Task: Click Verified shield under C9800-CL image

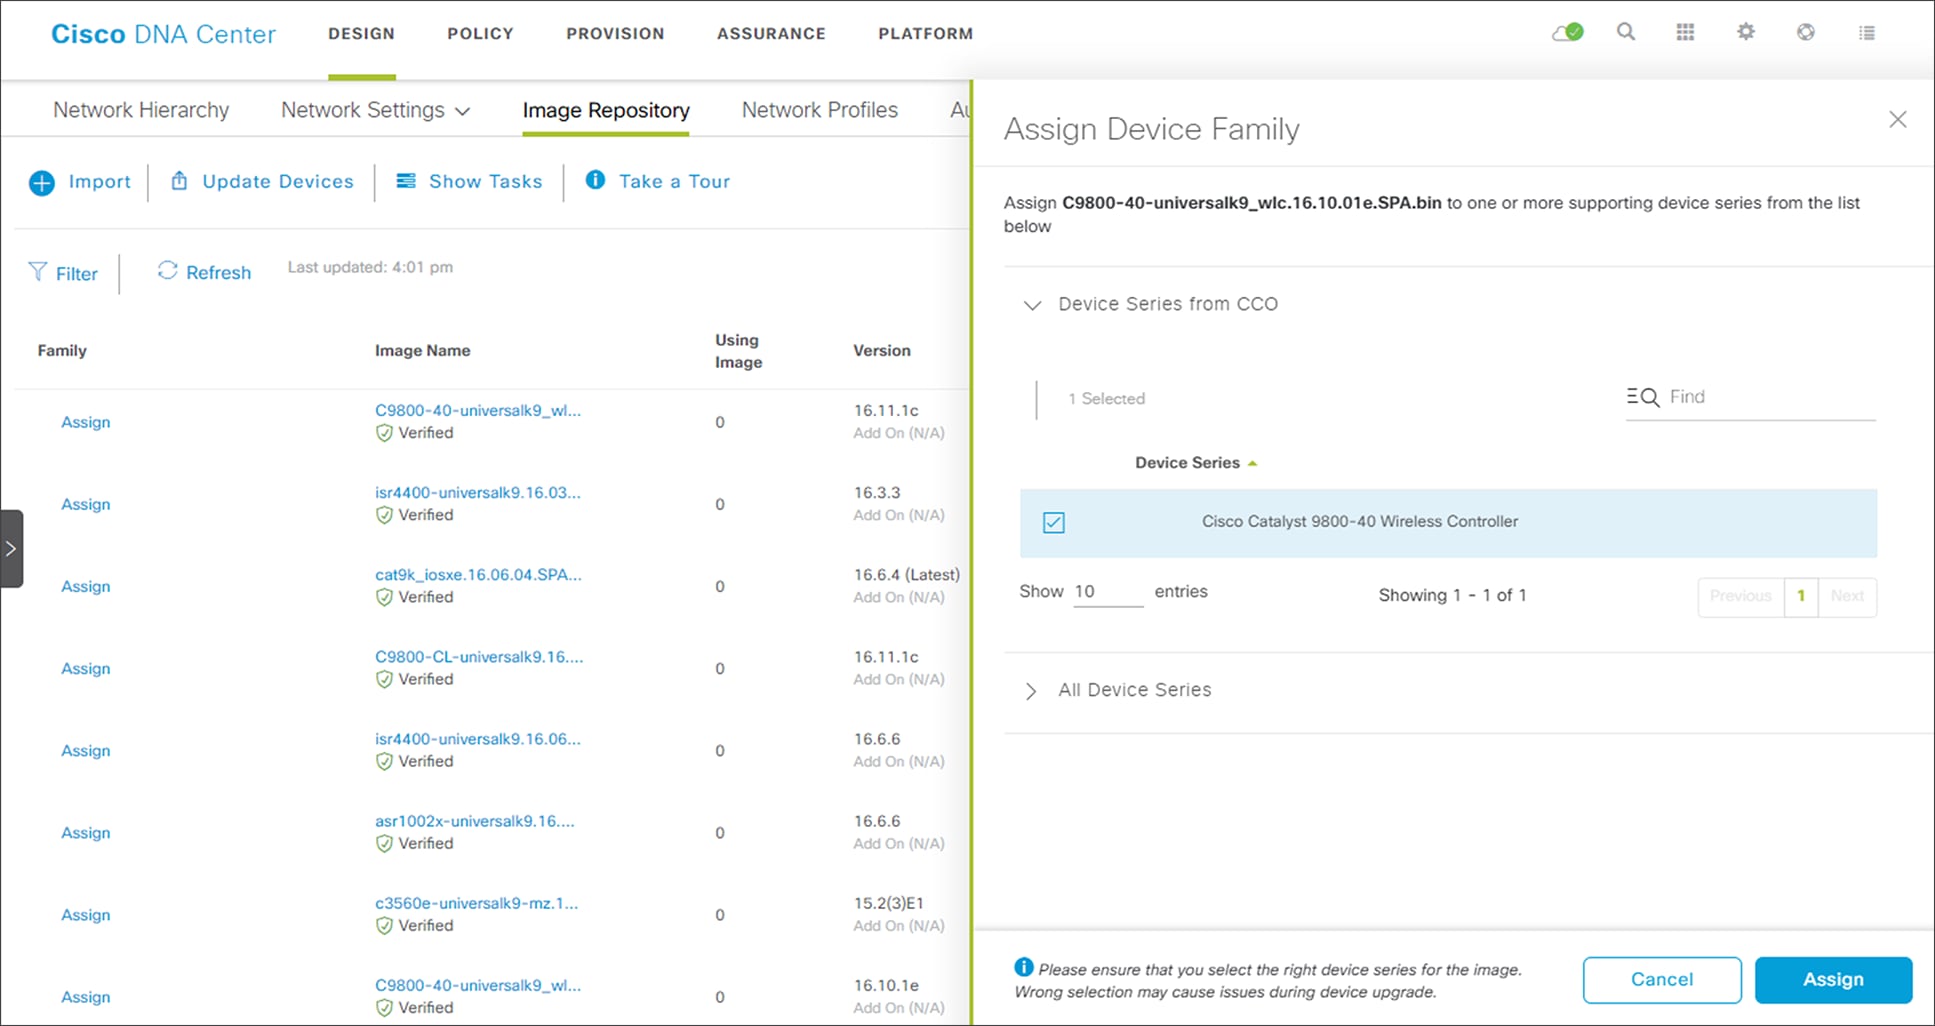Action: tap(384, 679)
